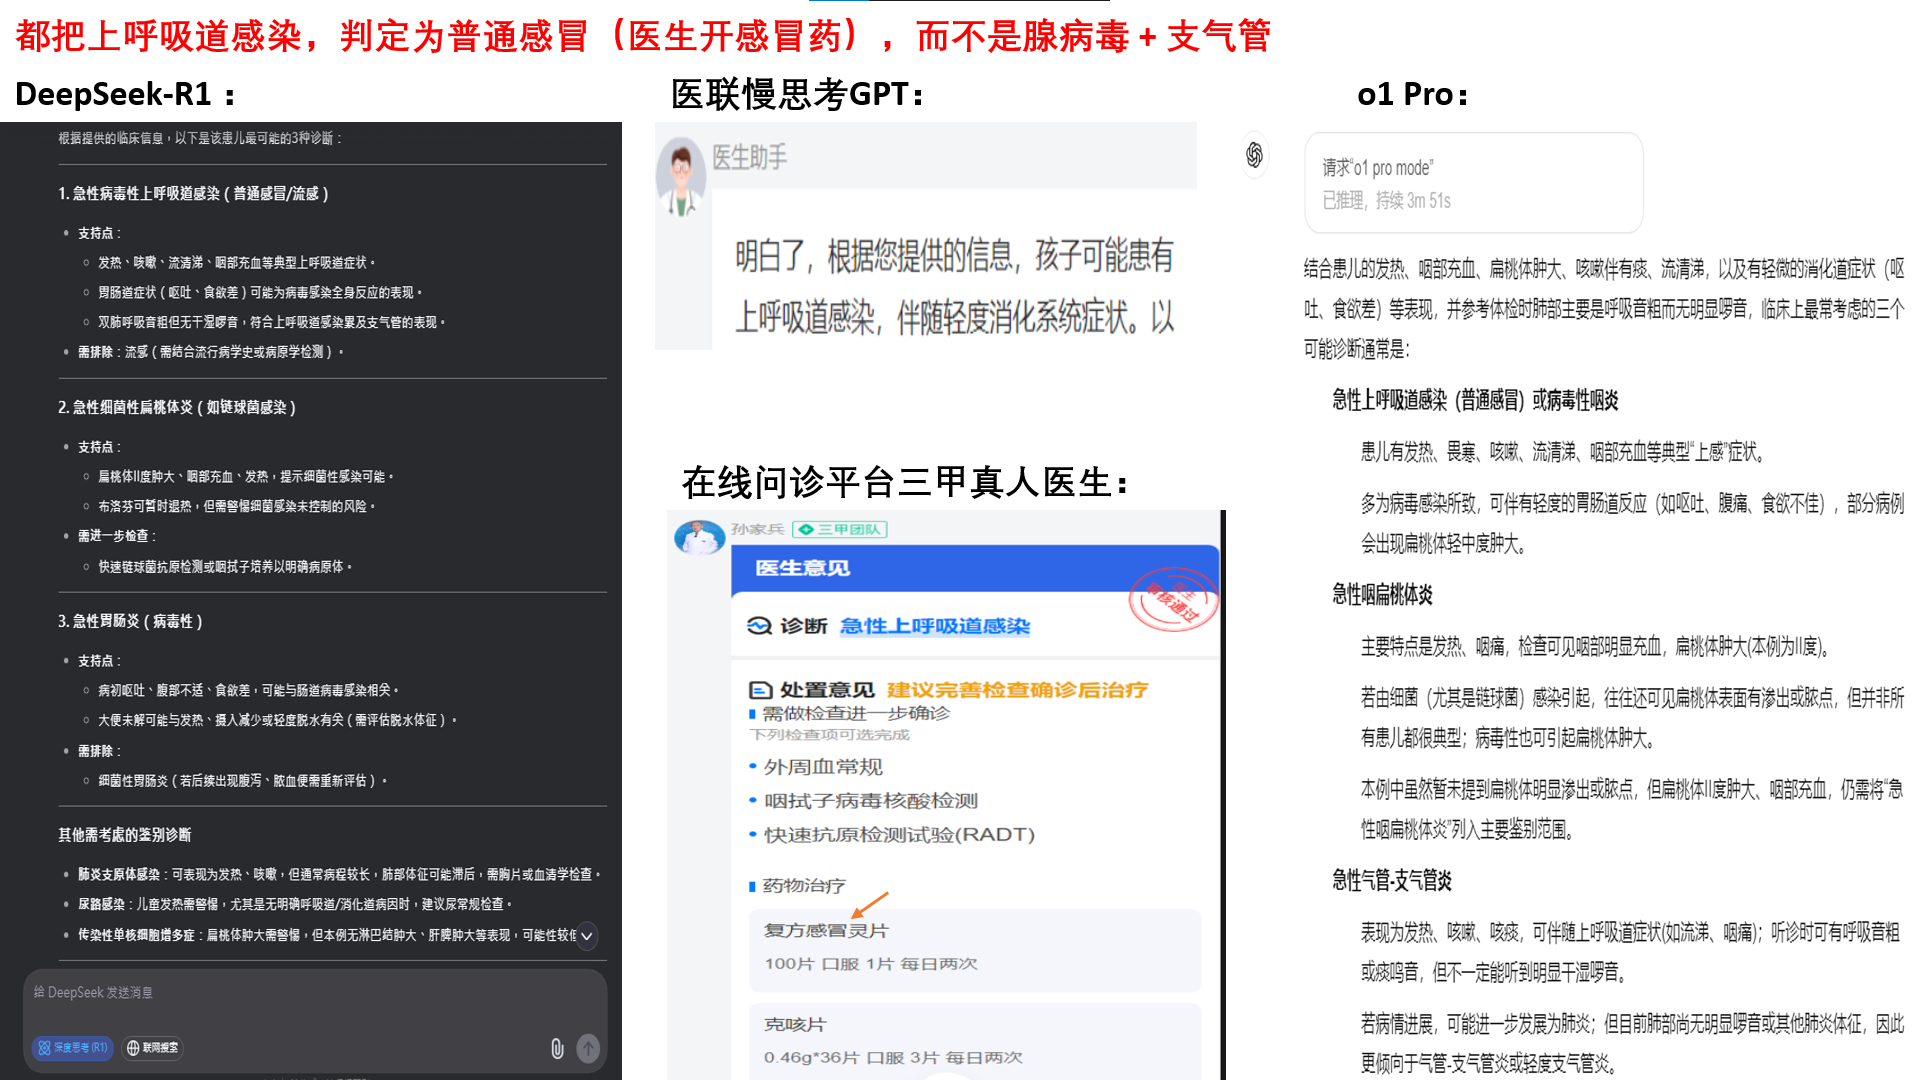Click doctor 孙家兵's profile photo

[699, 537]
